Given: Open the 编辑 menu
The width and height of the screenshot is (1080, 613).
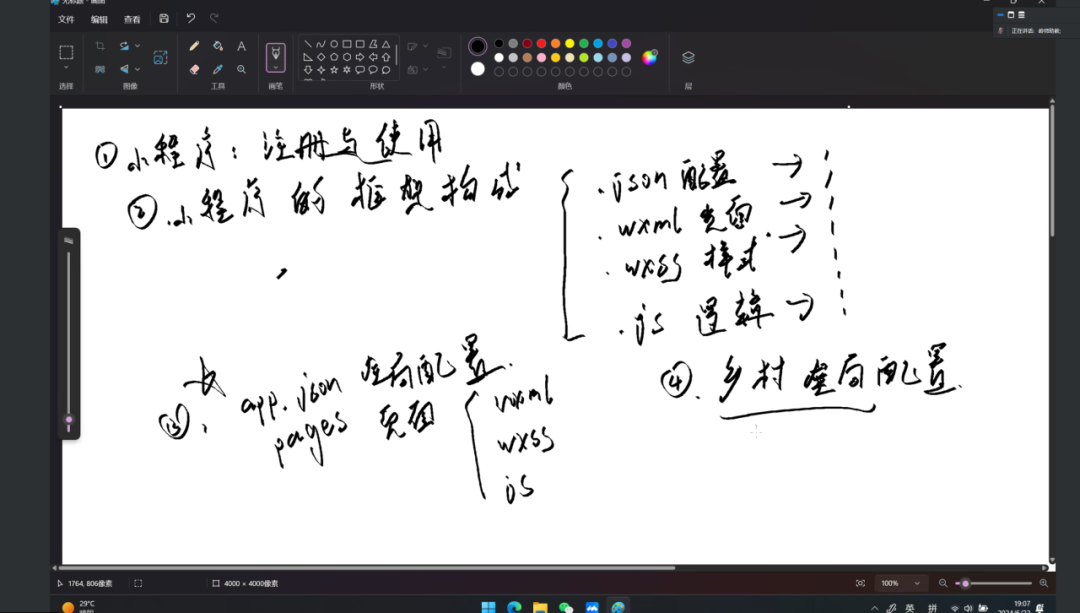Looking at the screenshot, I should pos(99,19).
